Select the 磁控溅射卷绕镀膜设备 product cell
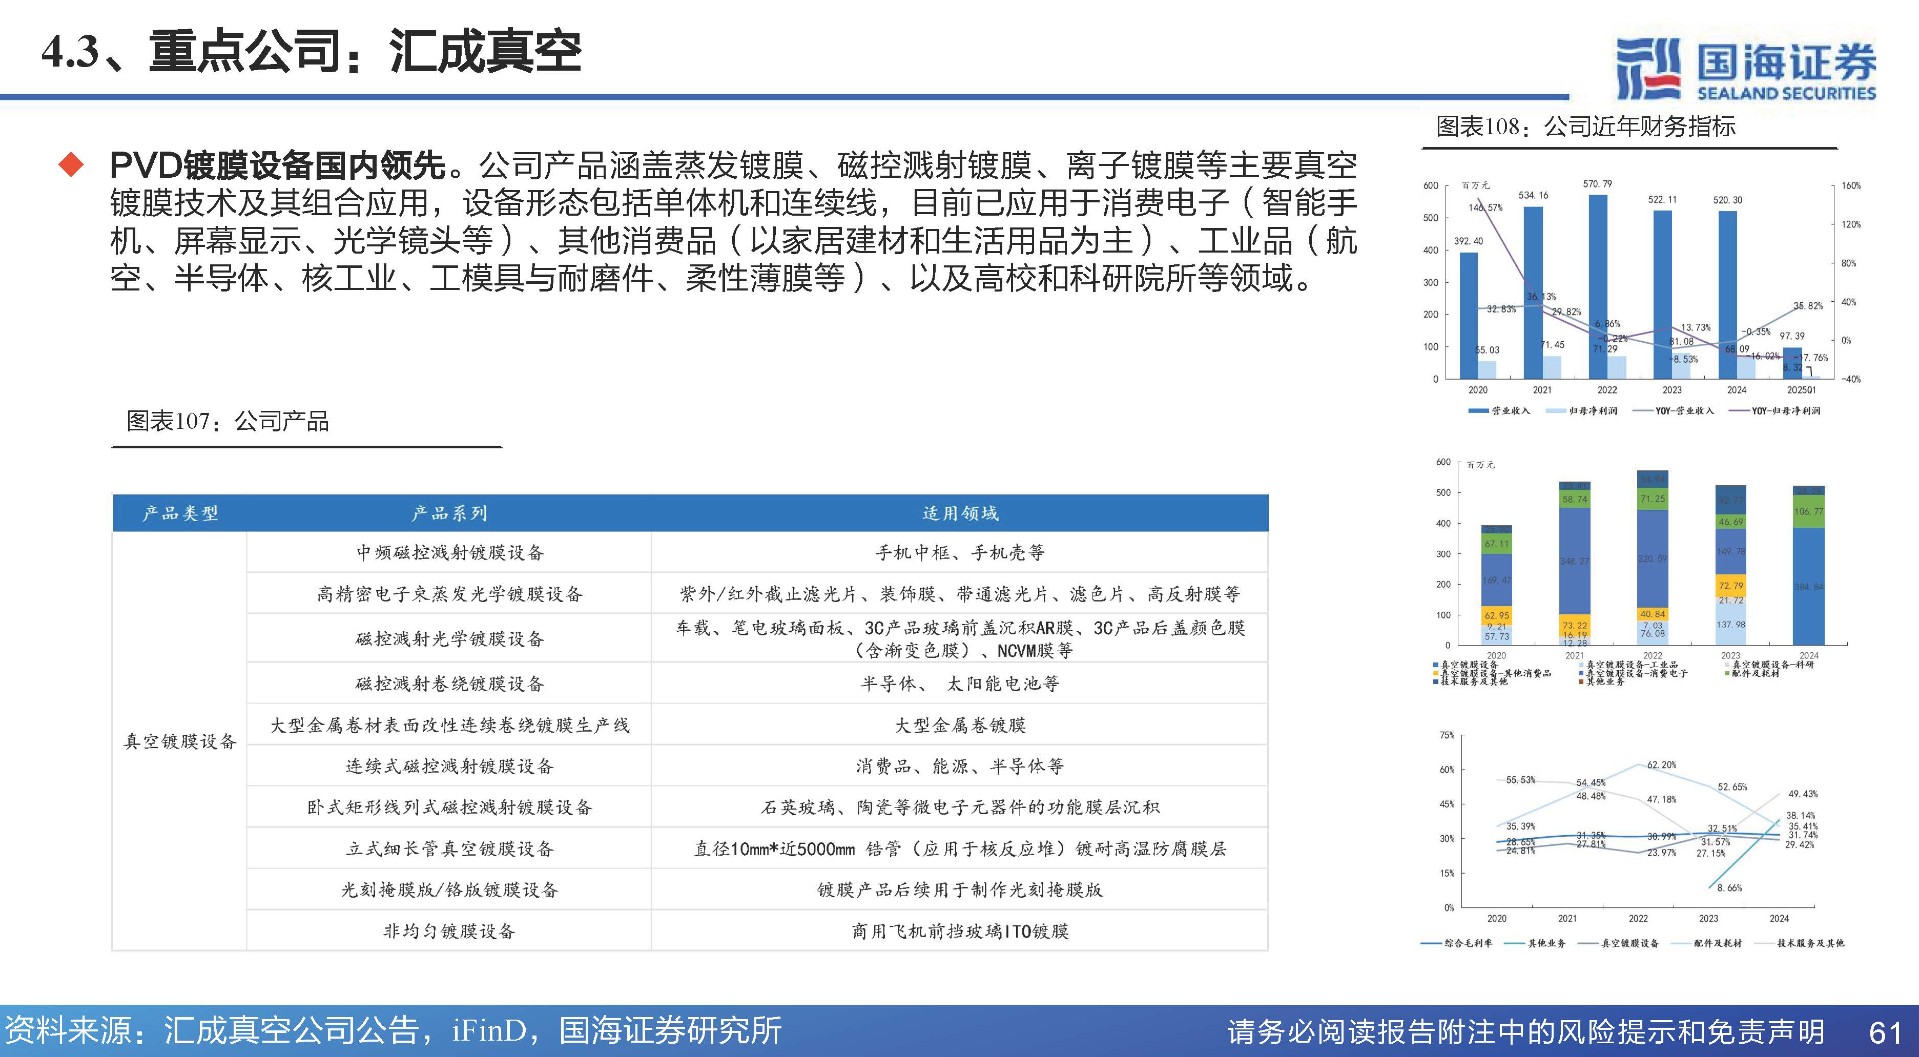The height and width of the screenshot is (1057, 1919). pyautogui.click(x=450, y=684)
